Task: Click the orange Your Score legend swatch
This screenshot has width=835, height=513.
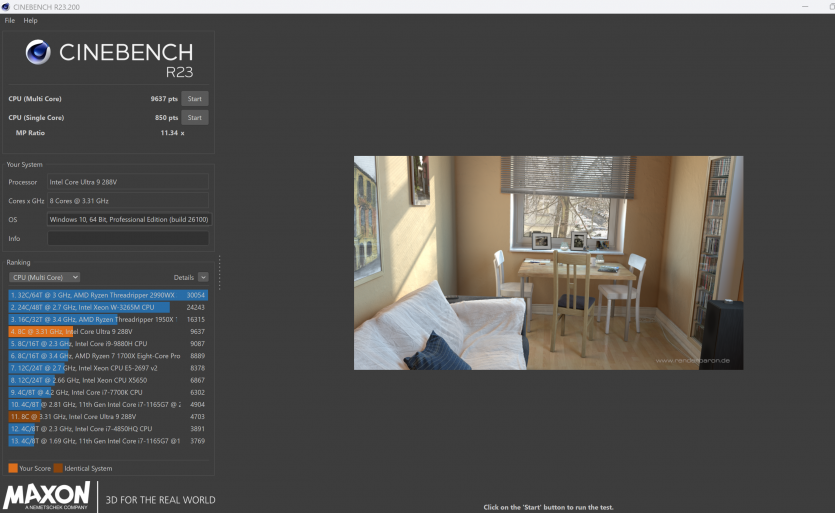Action: pyautogui.click(x=12, y=468)
